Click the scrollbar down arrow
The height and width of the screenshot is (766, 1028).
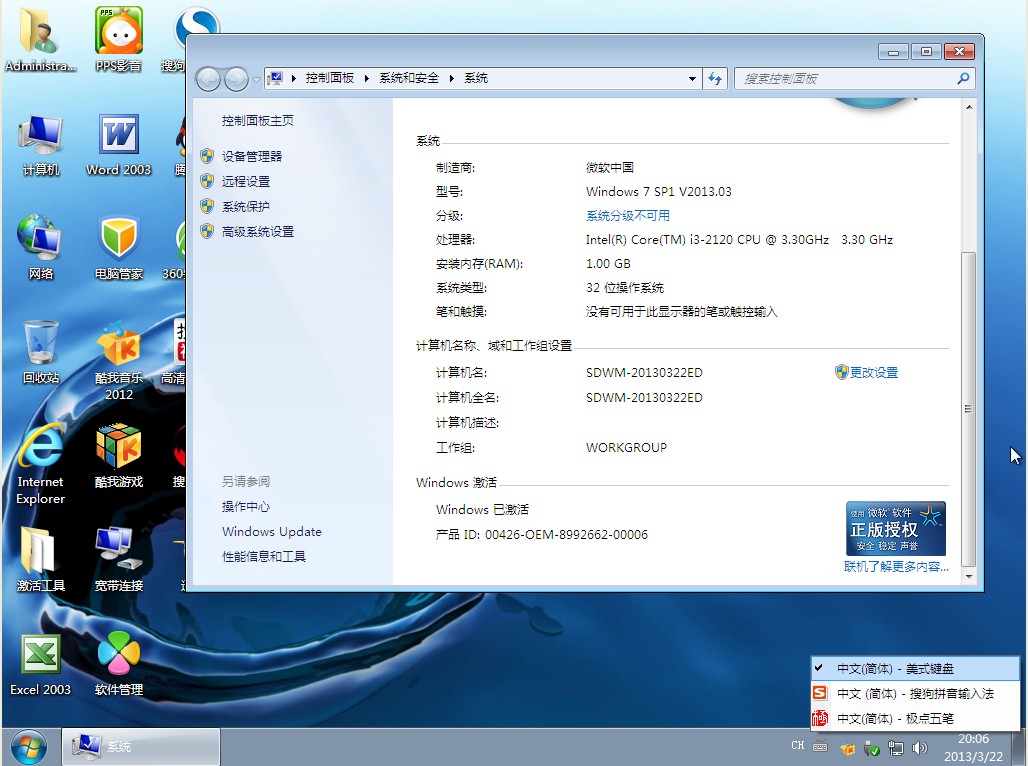tap(969, 577)
